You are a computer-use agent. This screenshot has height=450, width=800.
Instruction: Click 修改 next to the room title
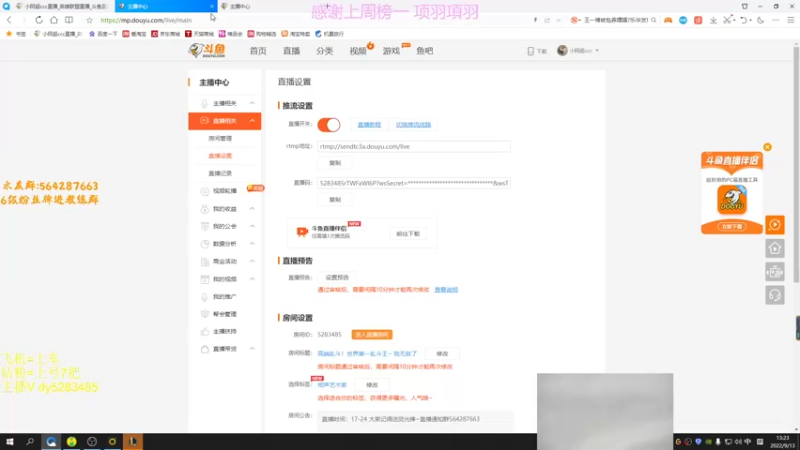tap(442, 354)
